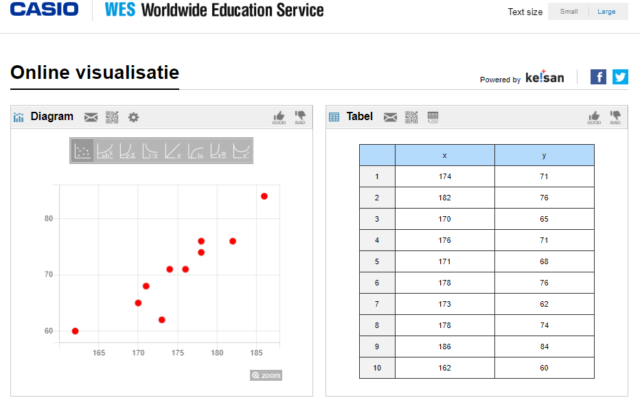
Task: Click the zoom button under the chart
Action: tap(266, 375)
